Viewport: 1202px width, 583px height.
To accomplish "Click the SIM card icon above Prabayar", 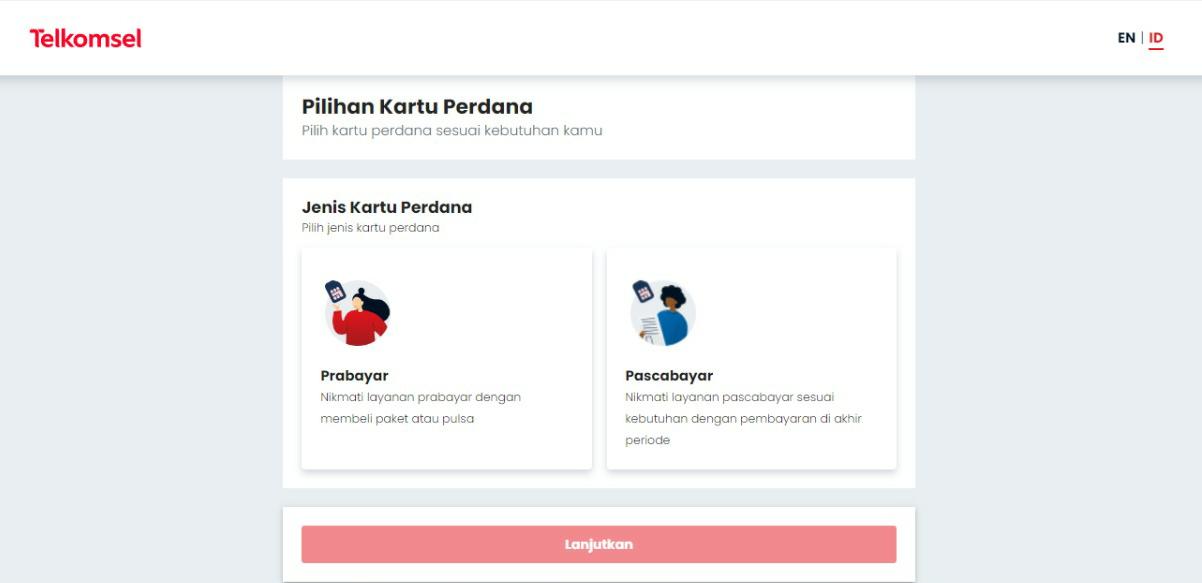I will point(335,292).
